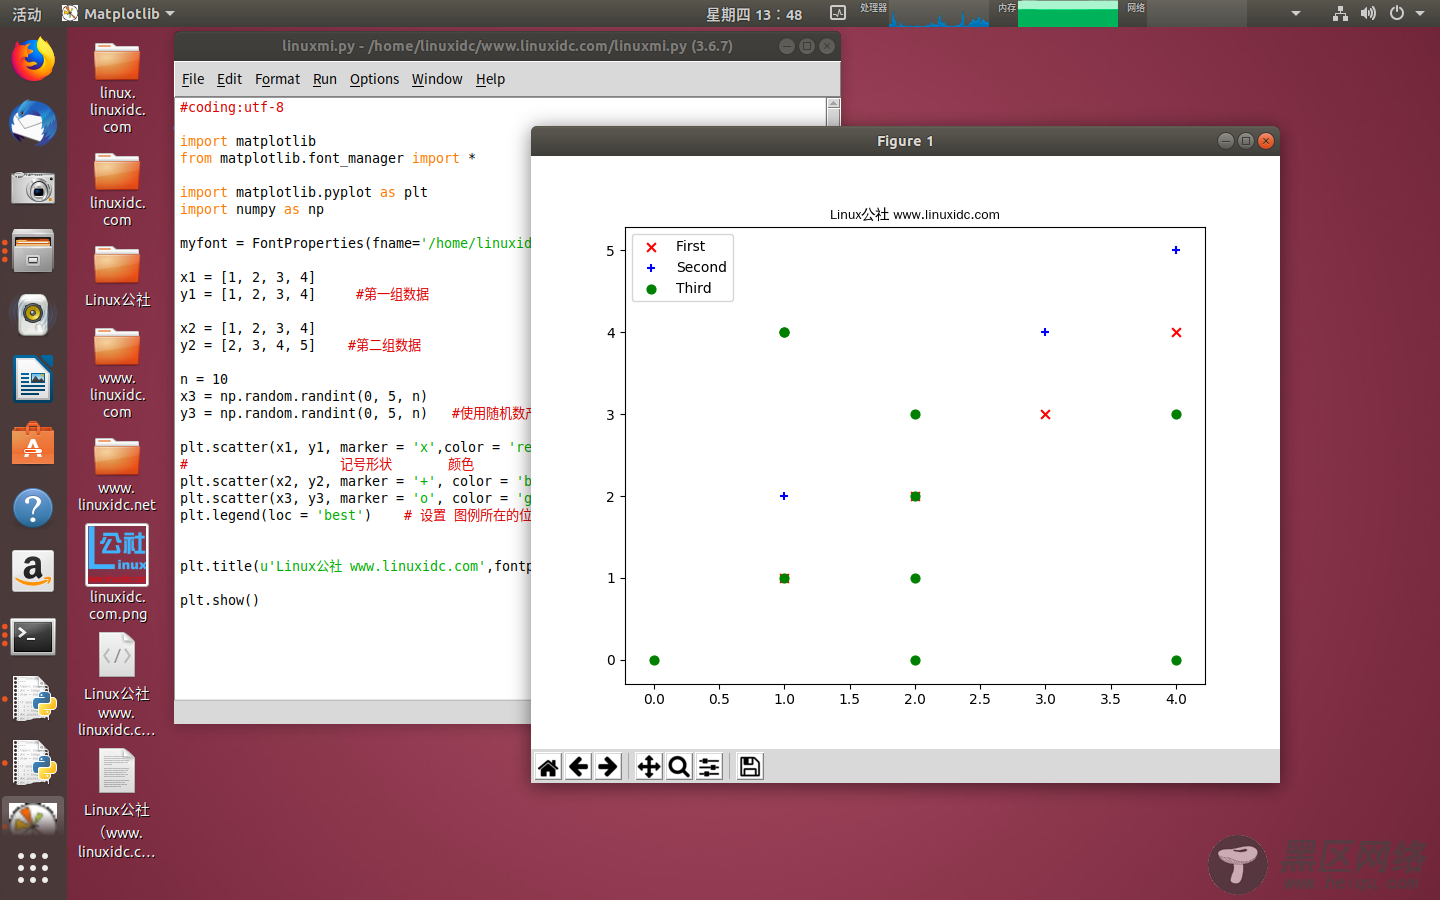Open system menu arrow at top right

click(x=1420, y=14)
